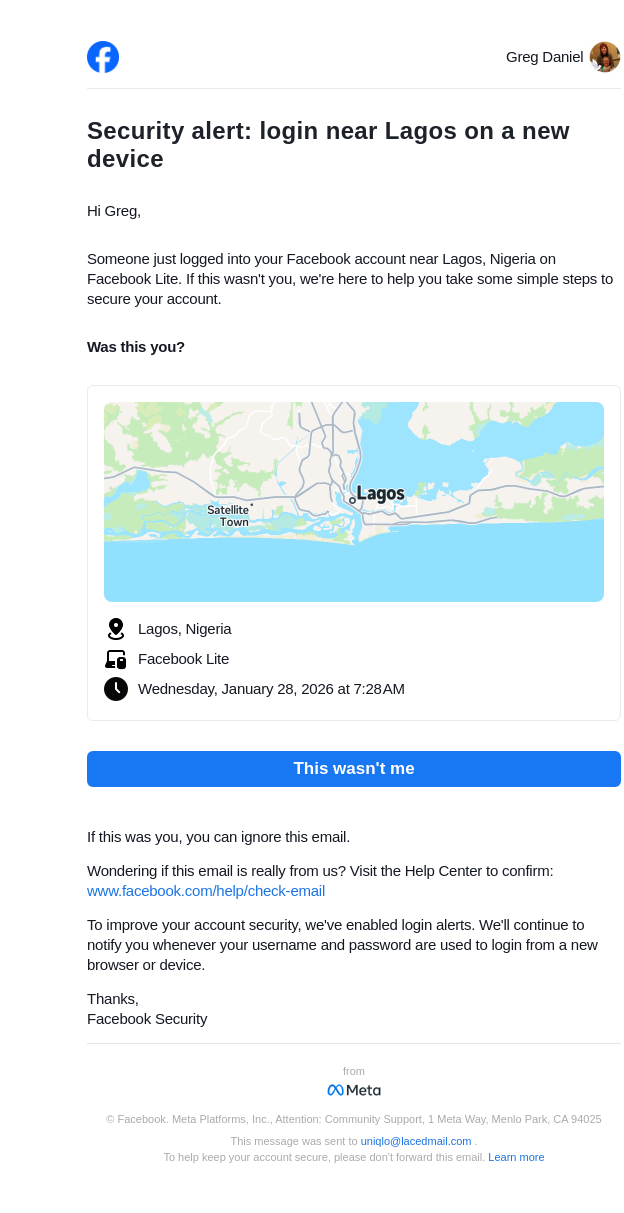
Task: Click Greg Daniel's profile avatar
Action: pyautogui.click(x=604, y=57)
